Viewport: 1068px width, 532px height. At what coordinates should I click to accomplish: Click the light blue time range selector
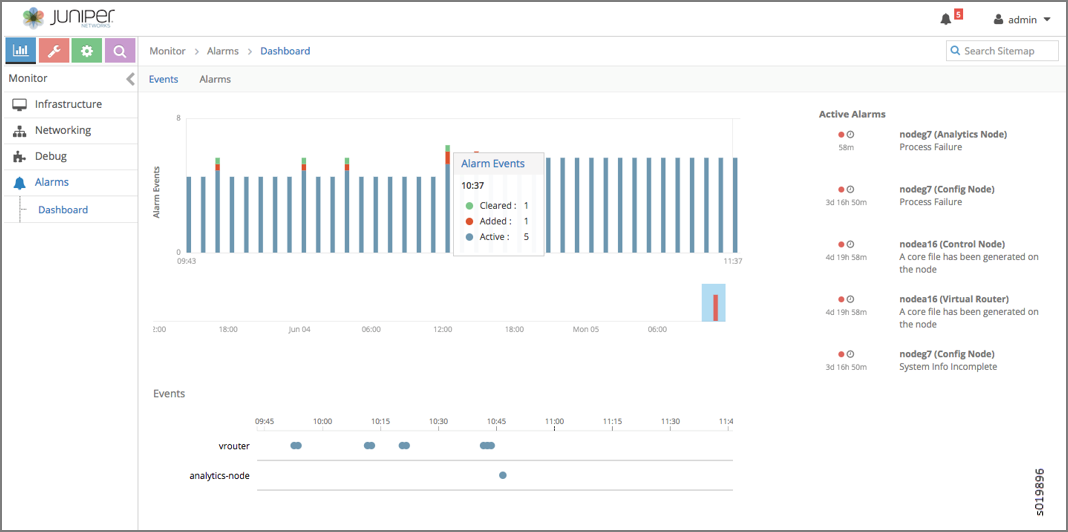click(714, 303)
